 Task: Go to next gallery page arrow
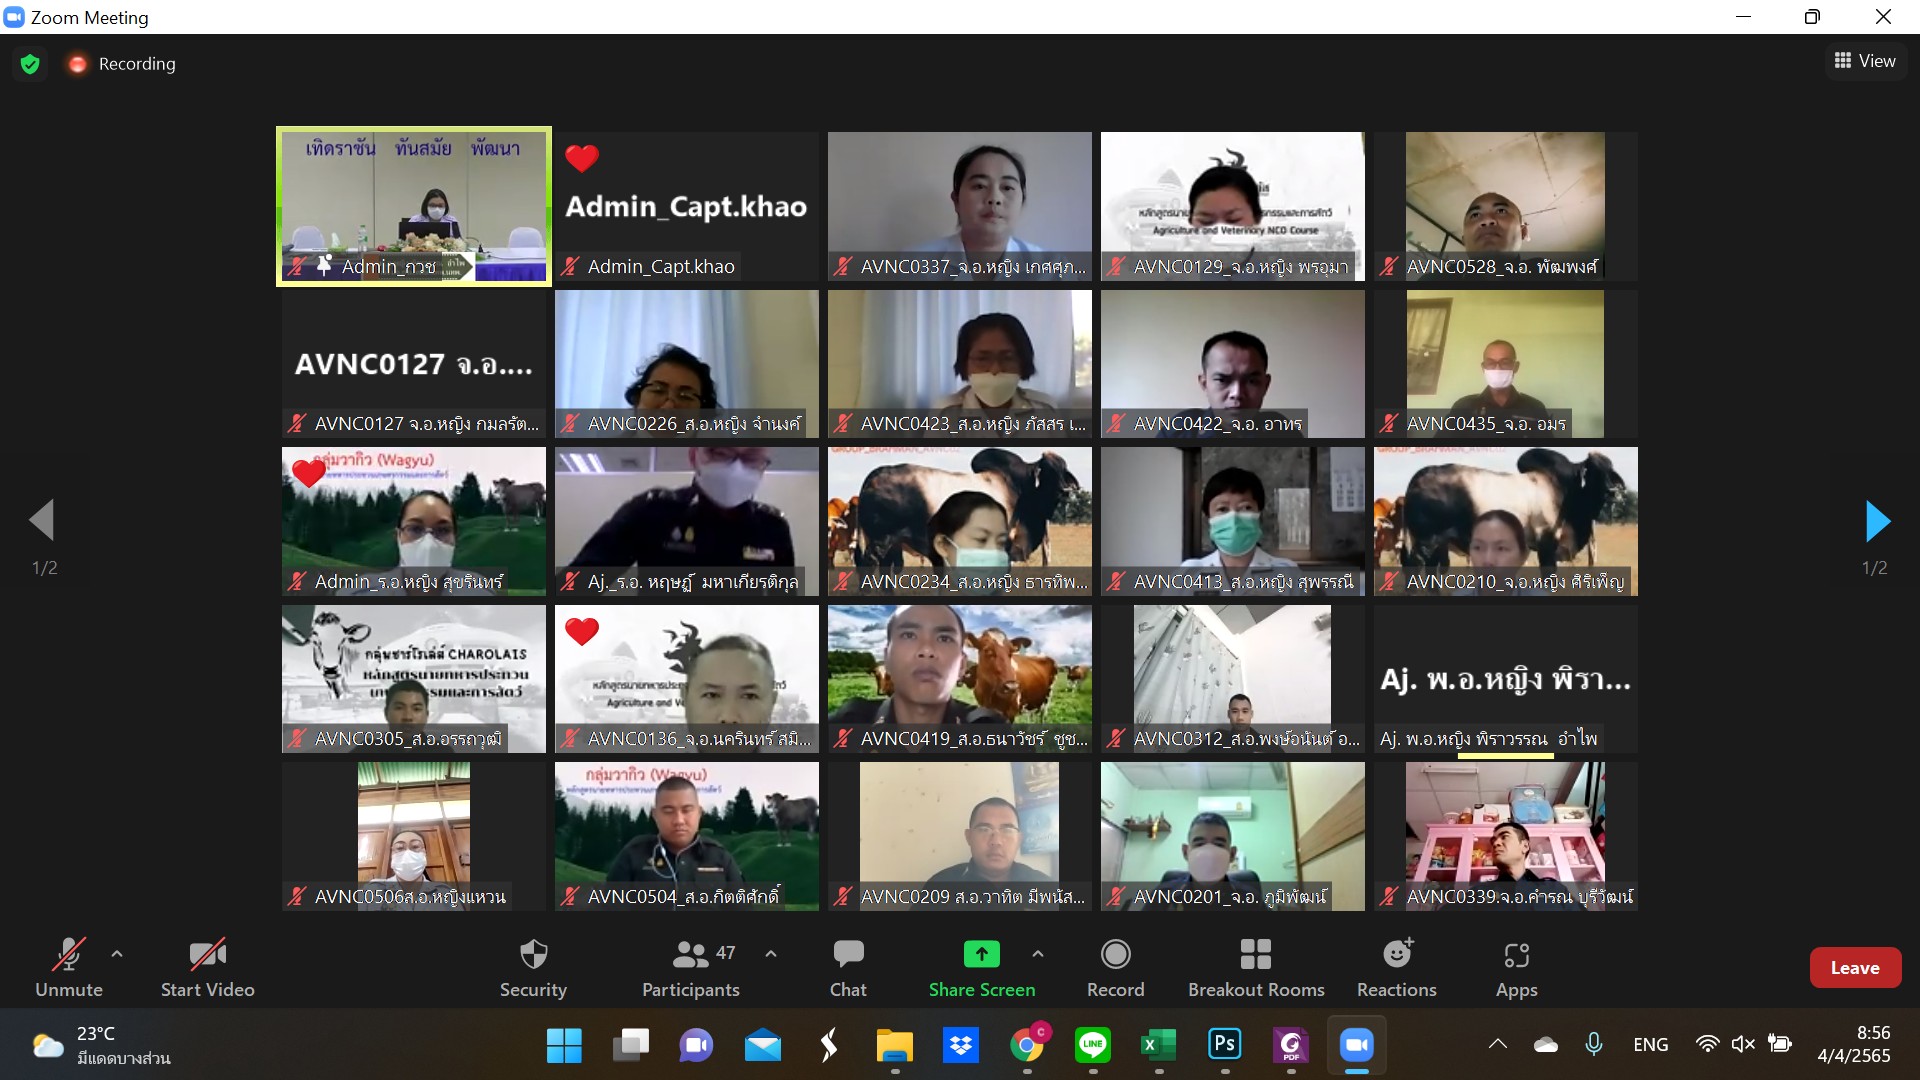[1877, 521]
